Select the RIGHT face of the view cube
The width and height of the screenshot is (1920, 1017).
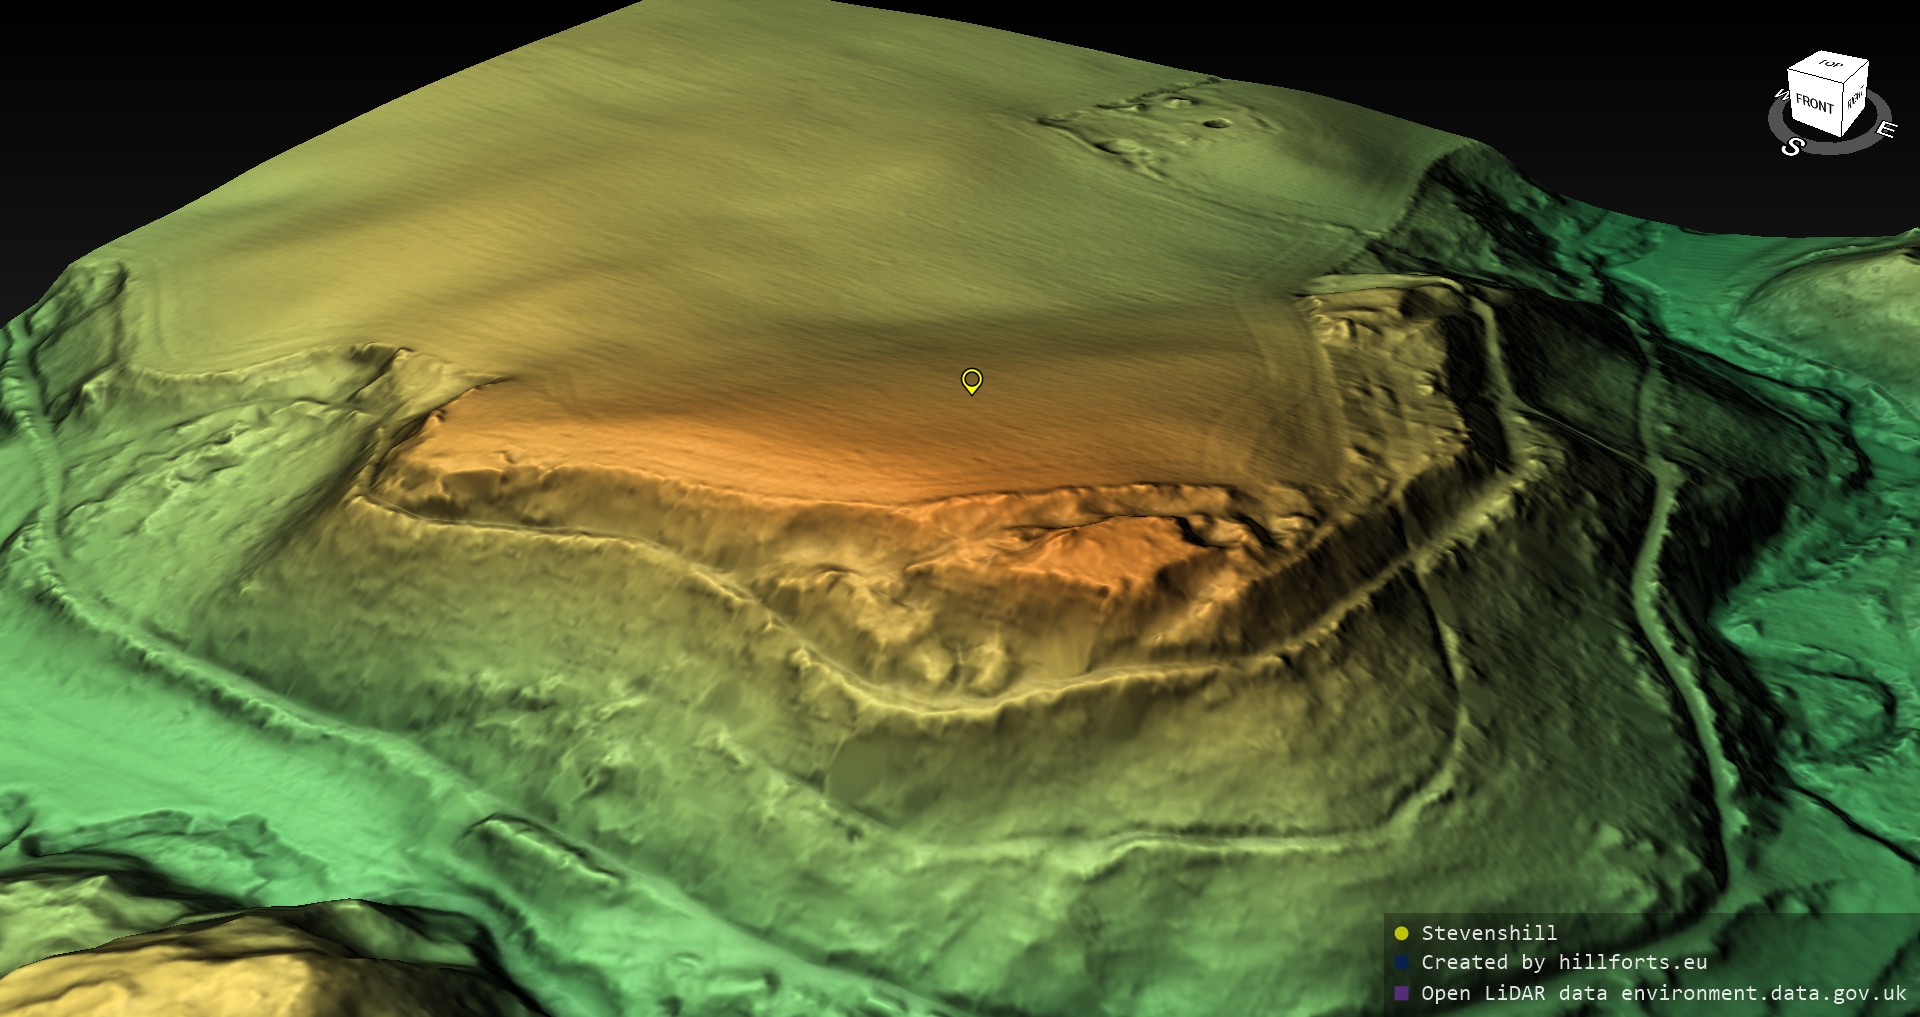point(1855,99)
